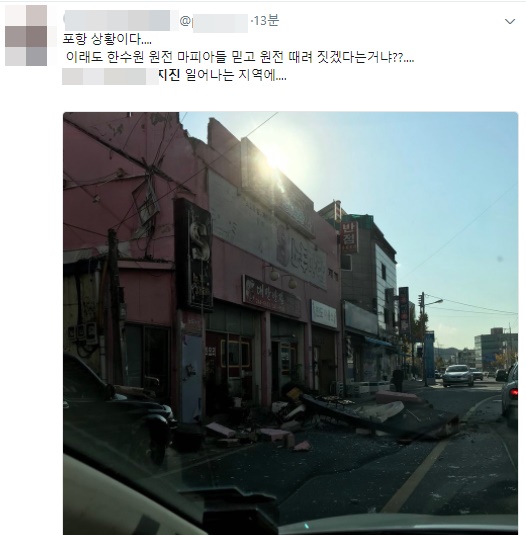This screenshot has height=535, width=526.
Task: Open the author's blurred display name
Action: (x=117, y=21)
